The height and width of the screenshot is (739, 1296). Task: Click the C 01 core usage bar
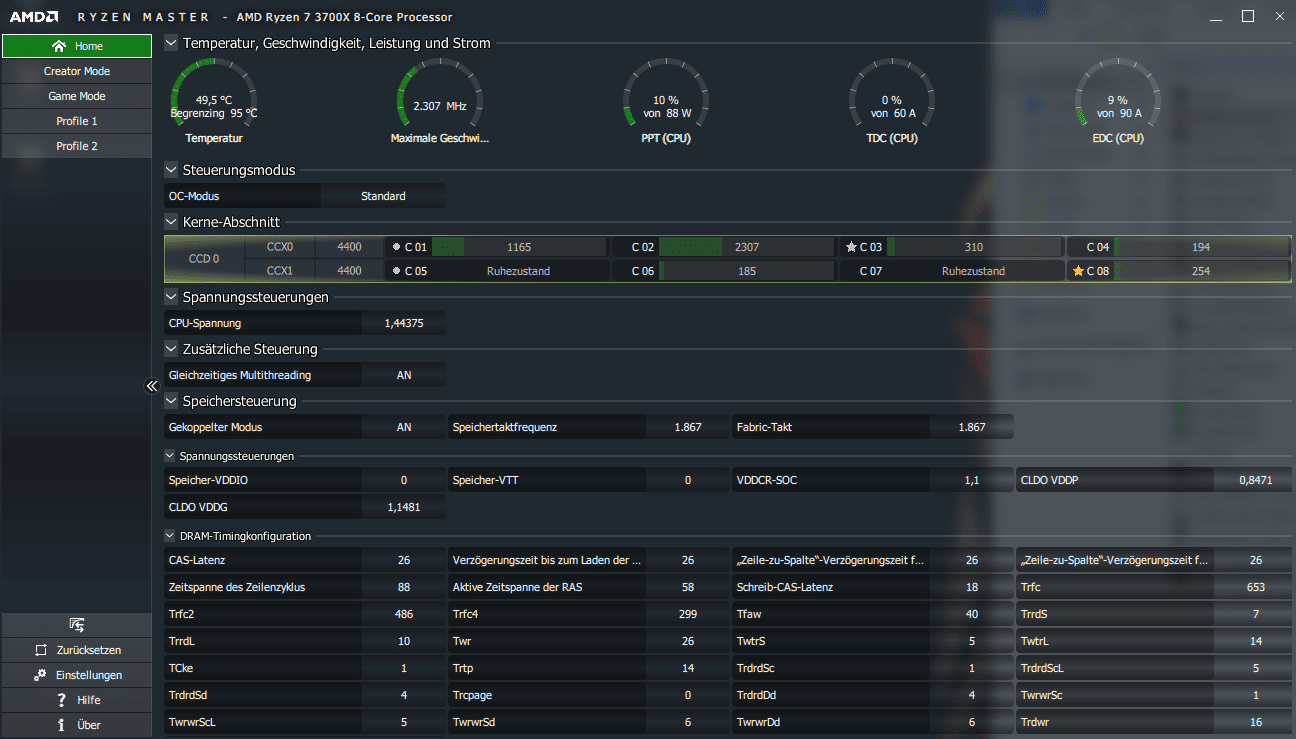pos(519,247)
